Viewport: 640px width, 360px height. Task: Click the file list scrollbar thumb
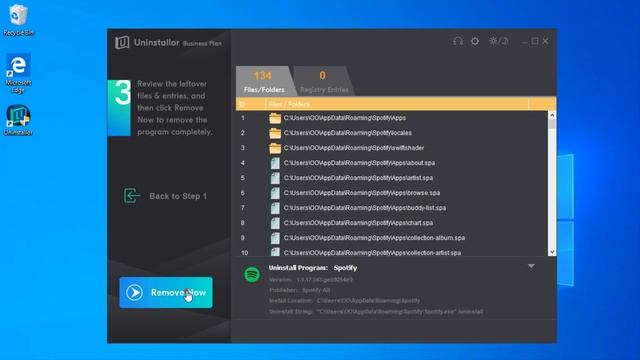coord(552,124)
